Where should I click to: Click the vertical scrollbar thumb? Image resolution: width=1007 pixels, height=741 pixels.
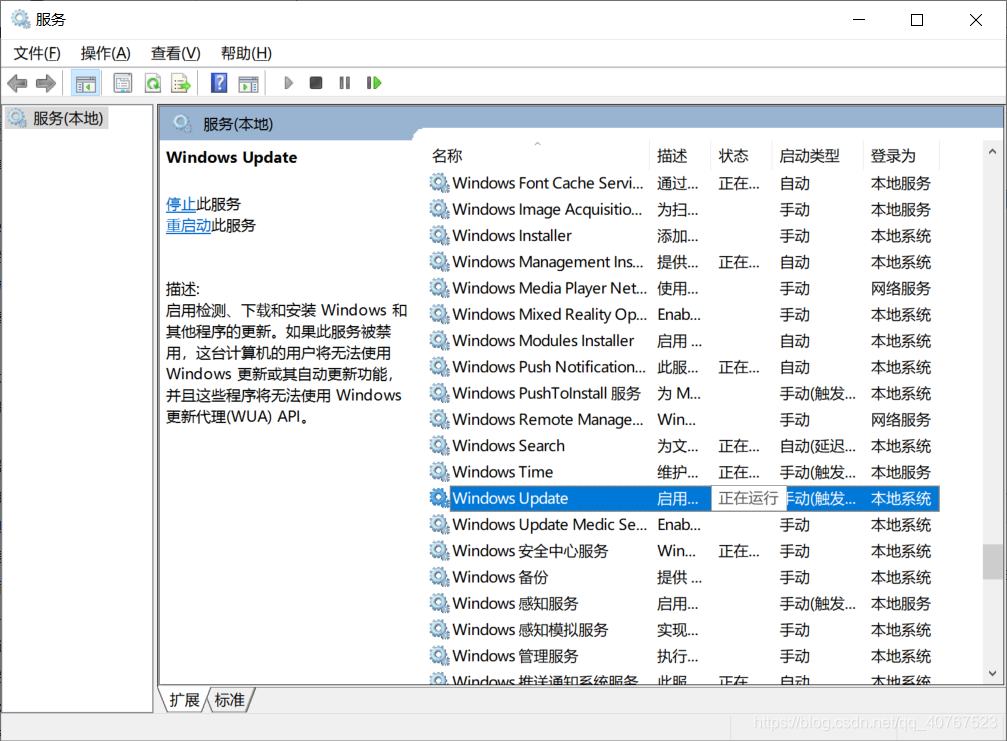[x=993, y=562]
